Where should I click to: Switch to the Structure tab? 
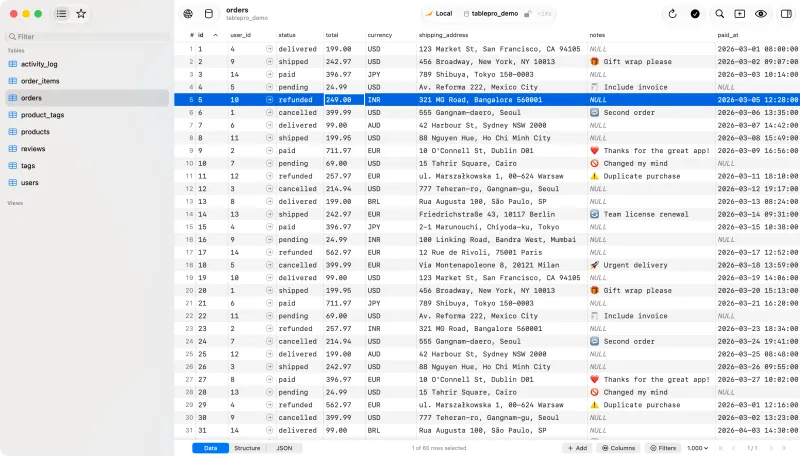tap(247, 448)
